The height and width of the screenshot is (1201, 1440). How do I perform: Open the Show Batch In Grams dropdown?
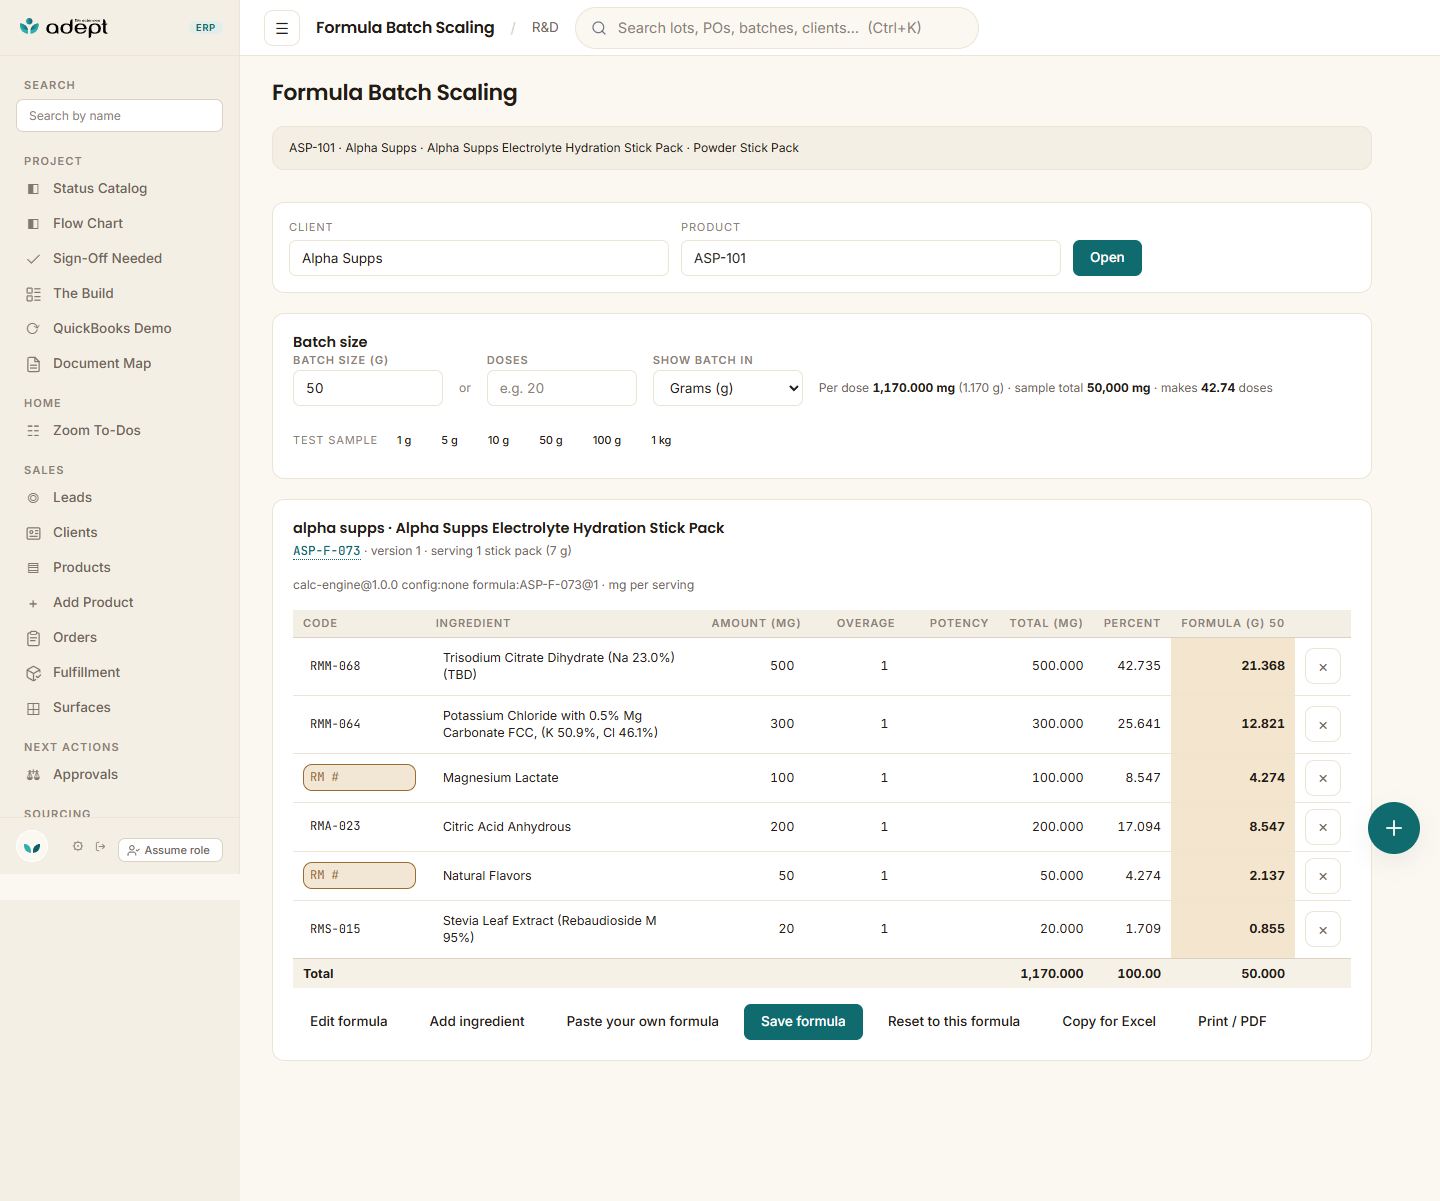(728, 388)
